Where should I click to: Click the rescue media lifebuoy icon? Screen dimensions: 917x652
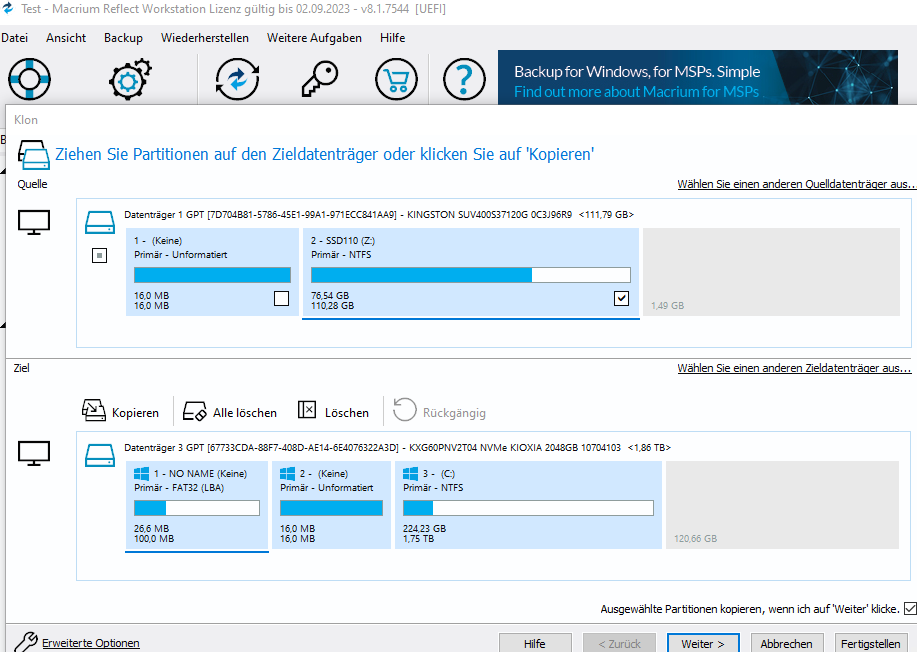[x=29, y=79]
